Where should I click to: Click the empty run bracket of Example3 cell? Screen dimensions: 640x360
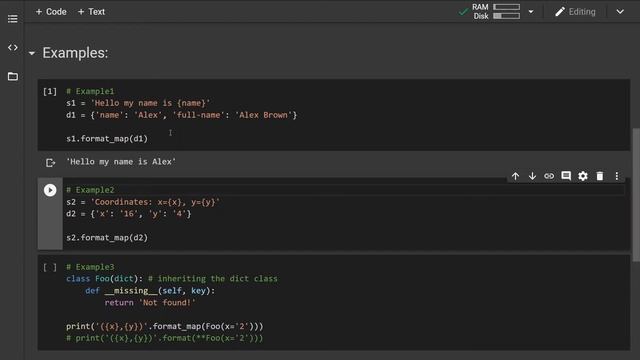click(x=50, y=267)
